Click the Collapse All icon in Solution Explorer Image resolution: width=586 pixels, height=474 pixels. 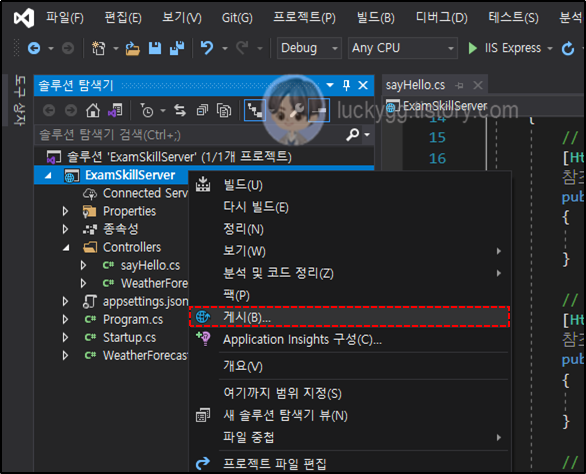click(x=202, y=111)
